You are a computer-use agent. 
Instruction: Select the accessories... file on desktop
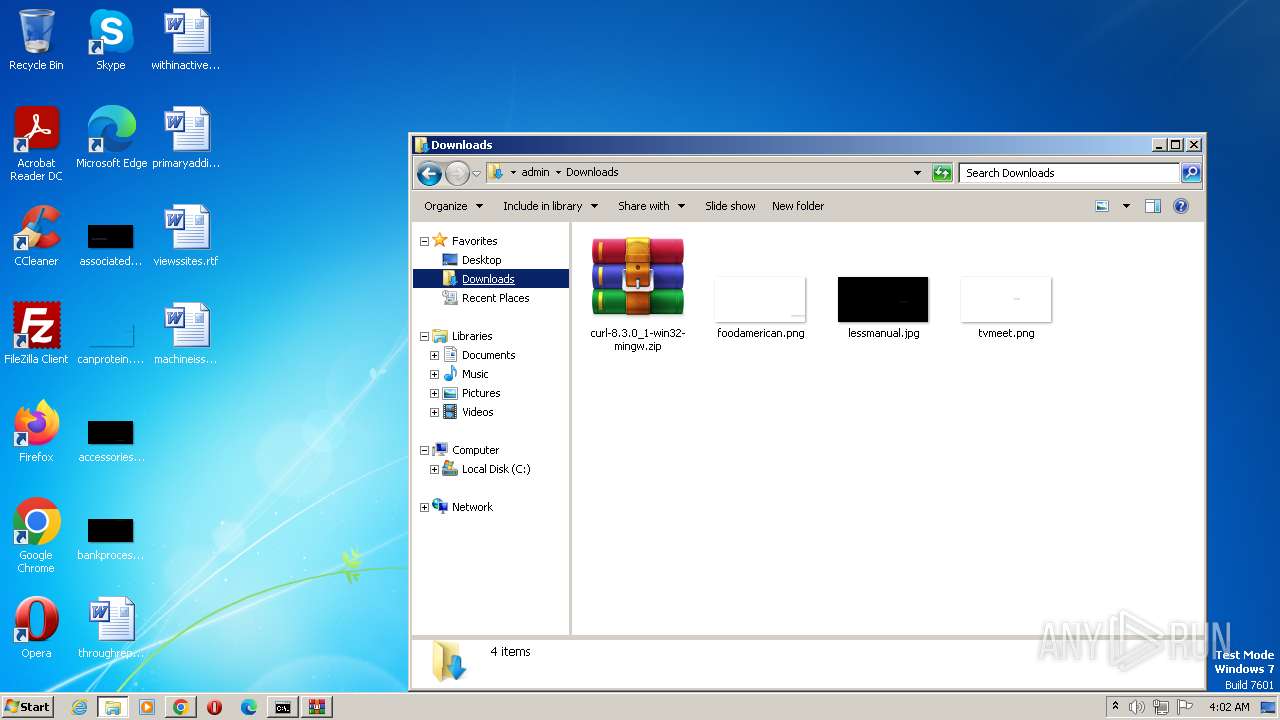[x=111, y=441]
